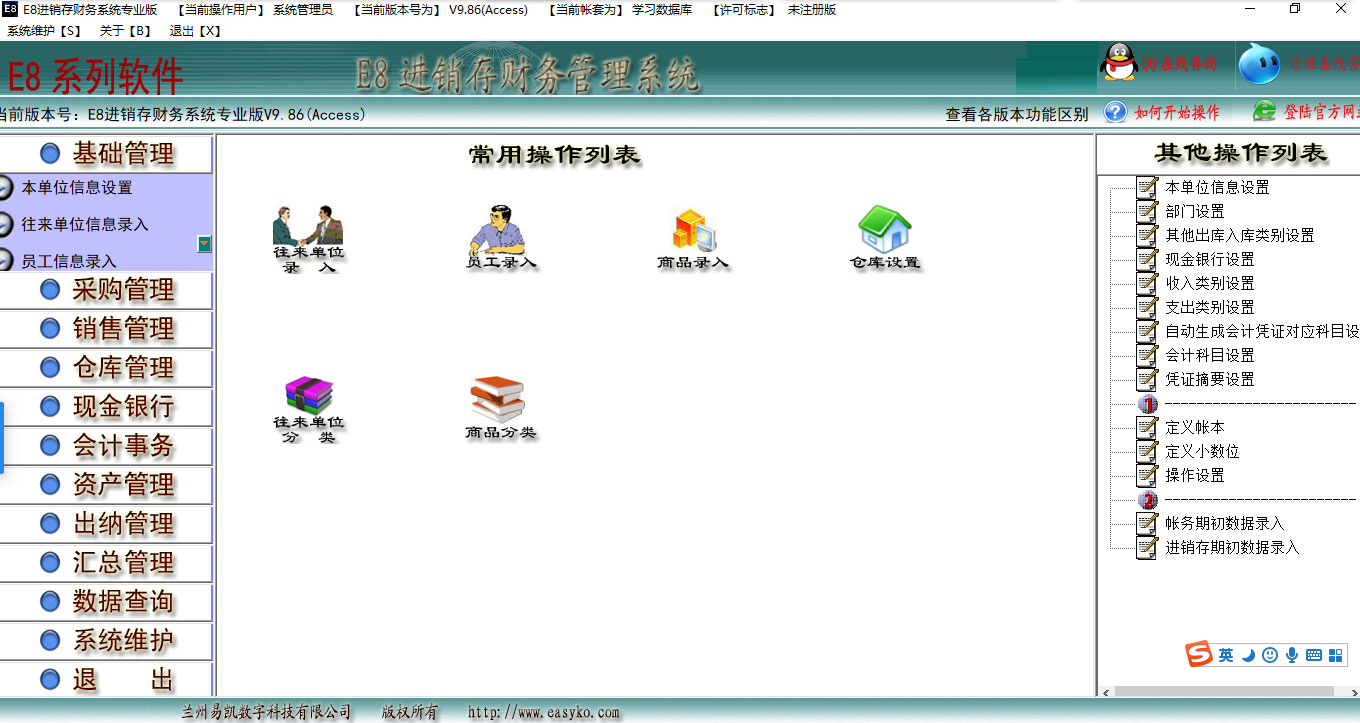Click notepad icon beside 定义帐本
This screenshot has height=723, width=1360.
tap(1148, 427)
